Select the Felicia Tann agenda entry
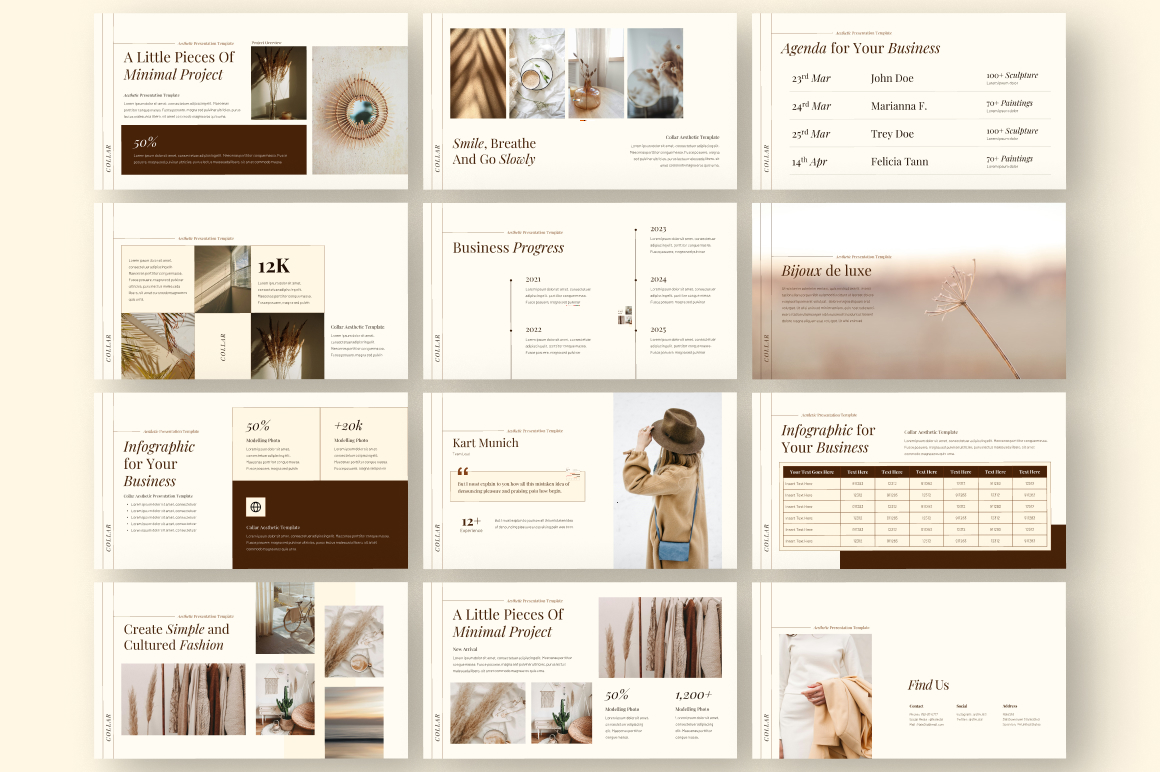The height and width of the screenshot is (772, 1160). pos(900,162)
